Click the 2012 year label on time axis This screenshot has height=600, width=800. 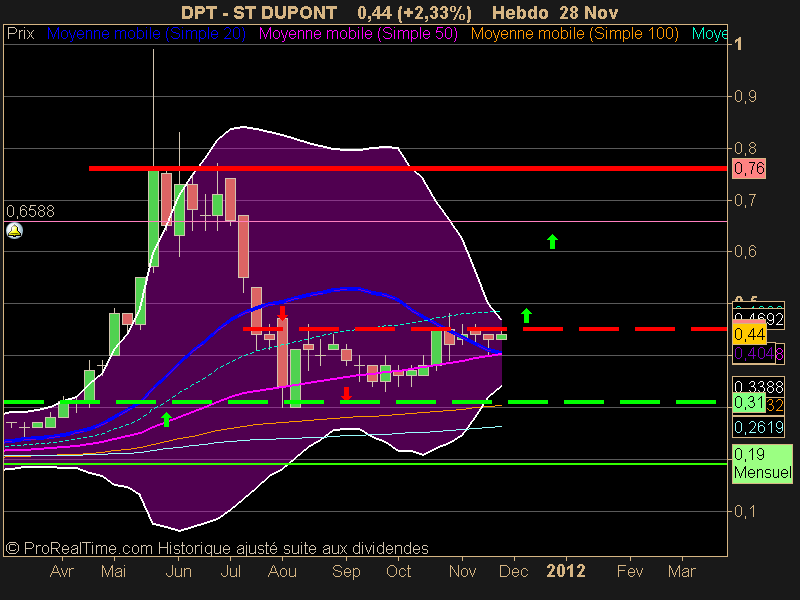[566, 571]
